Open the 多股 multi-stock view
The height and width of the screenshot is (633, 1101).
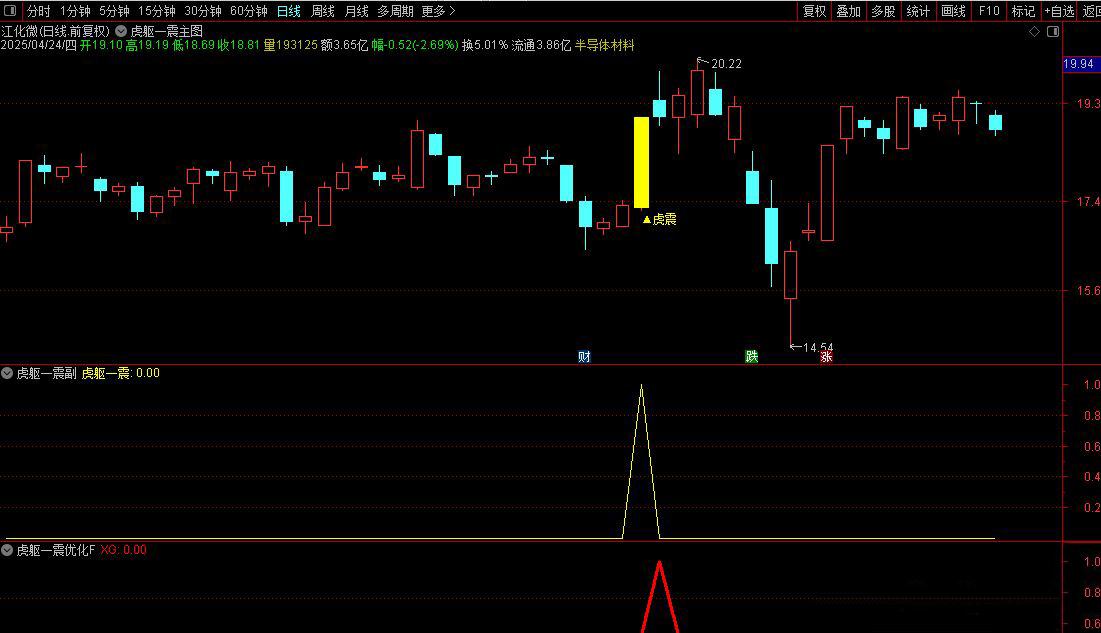[883, 11]
